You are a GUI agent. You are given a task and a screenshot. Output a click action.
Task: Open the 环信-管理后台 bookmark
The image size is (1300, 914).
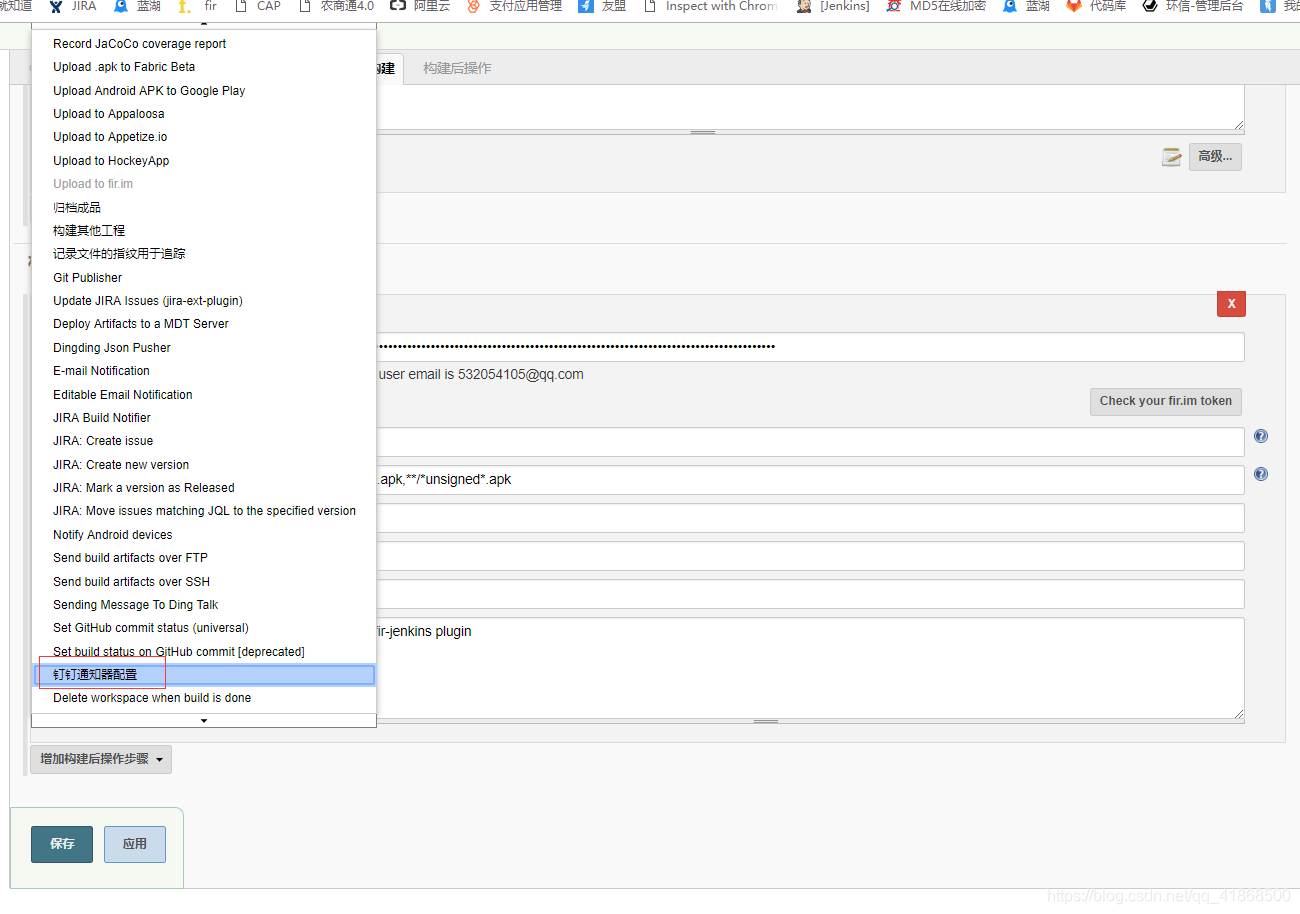pyautogui.click(x=1193, y=6)
